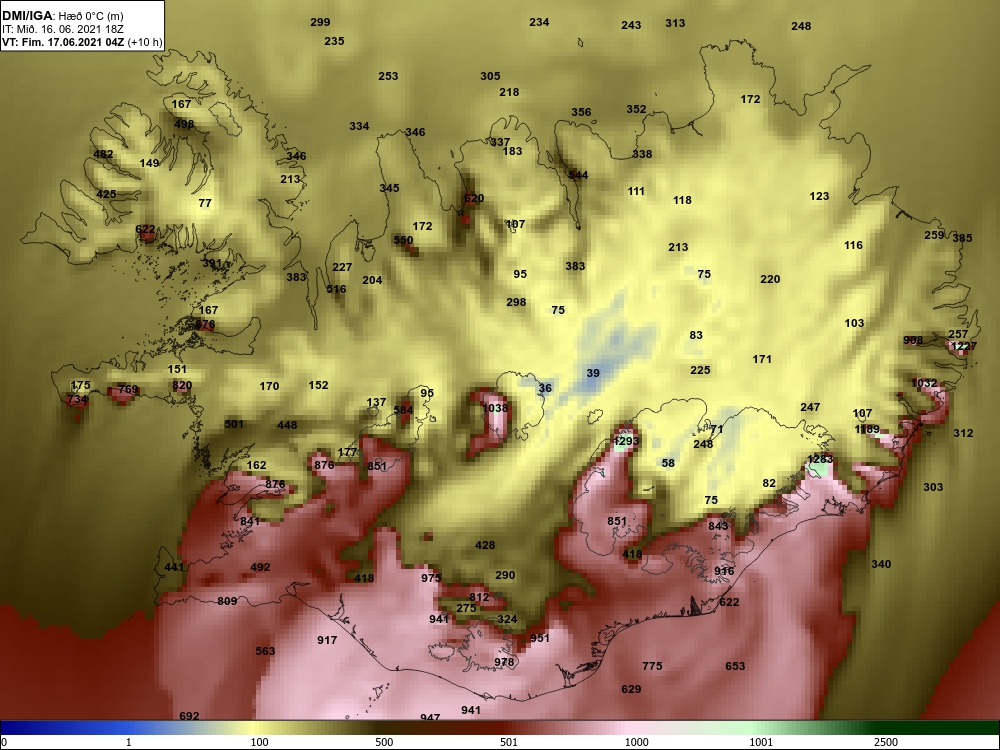This screenshot has width=1000, height=750.
Task: Click the map value 734 at the western tip
Action: click(x=77, y=400)
